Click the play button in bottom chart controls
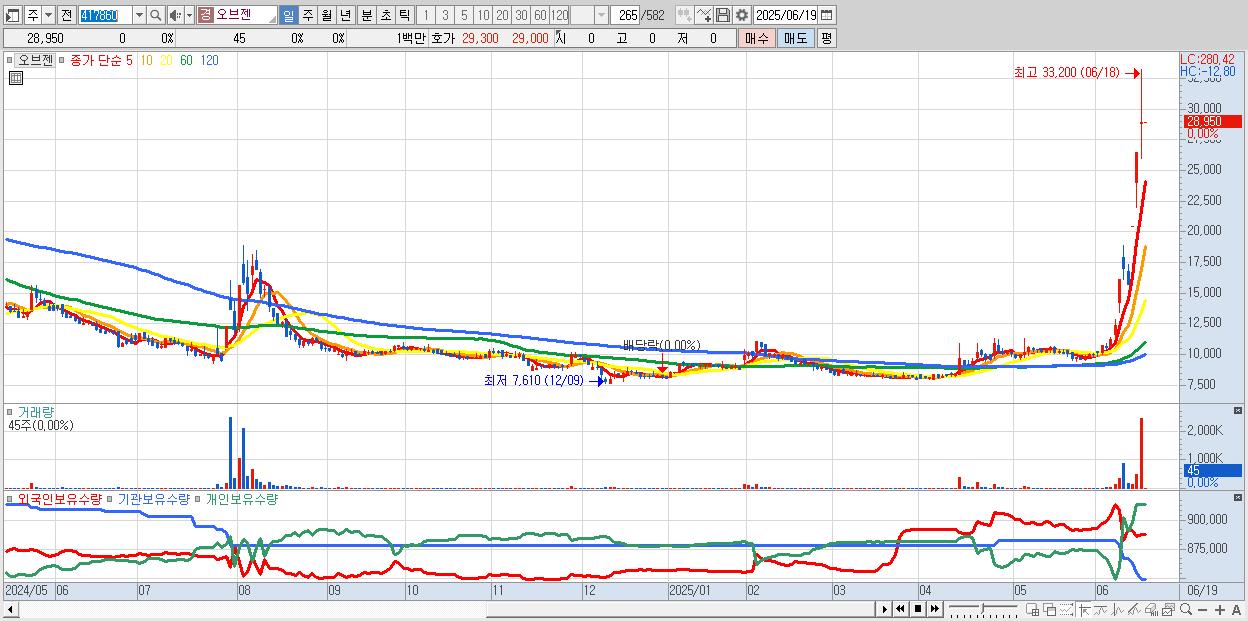 pos(885,609)
